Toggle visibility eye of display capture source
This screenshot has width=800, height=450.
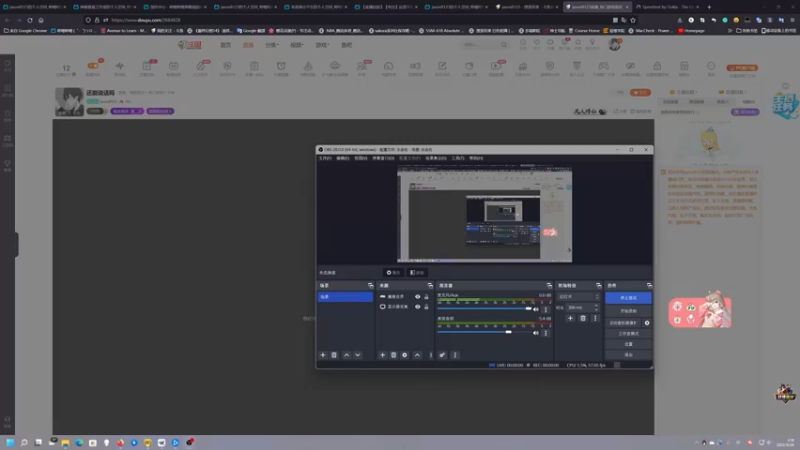[x=417, y=307]
